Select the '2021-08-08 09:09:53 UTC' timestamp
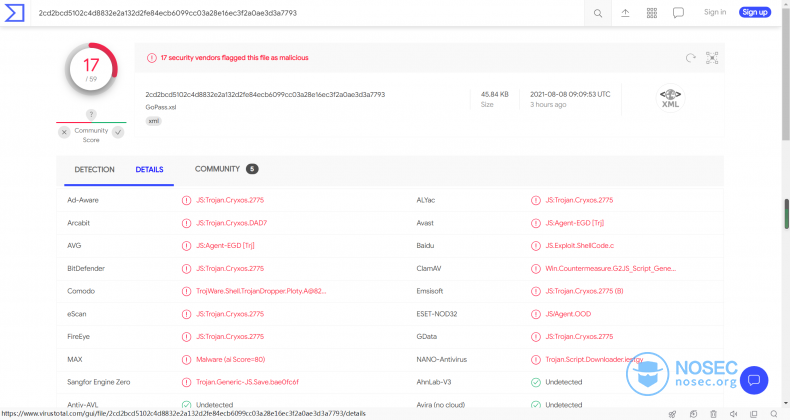 tap(570, 94)
